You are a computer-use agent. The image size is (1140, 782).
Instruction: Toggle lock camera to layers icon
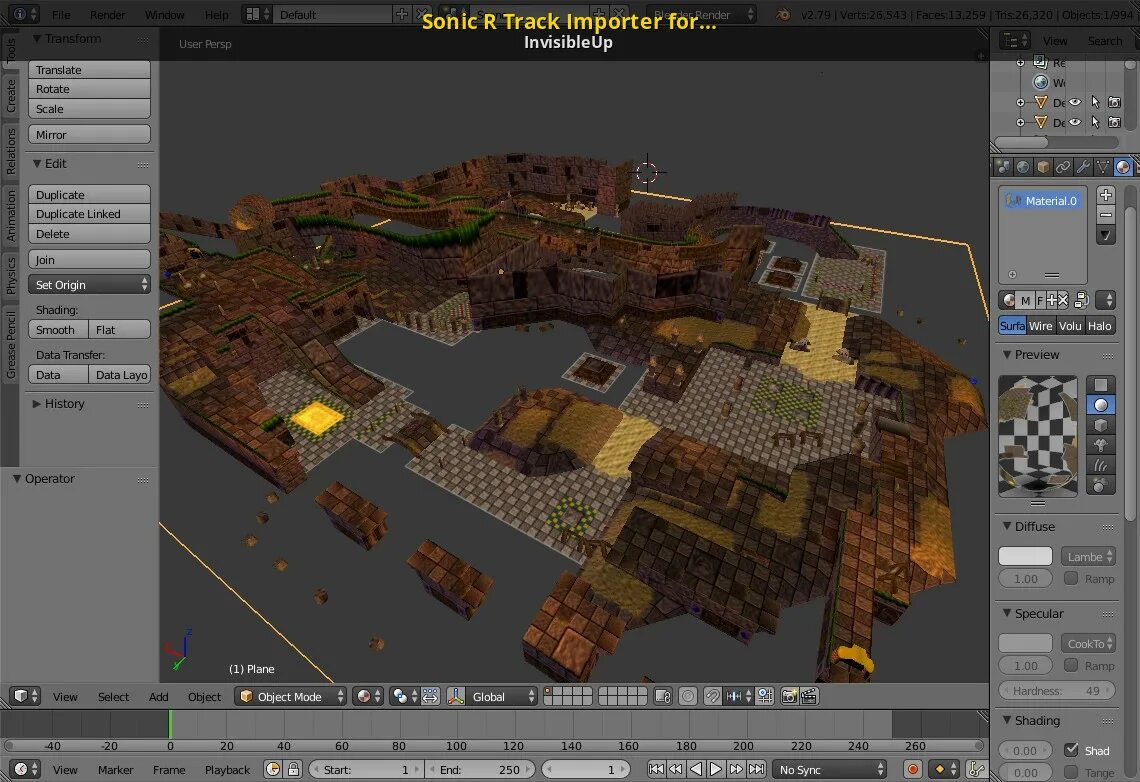click(662, 696)
